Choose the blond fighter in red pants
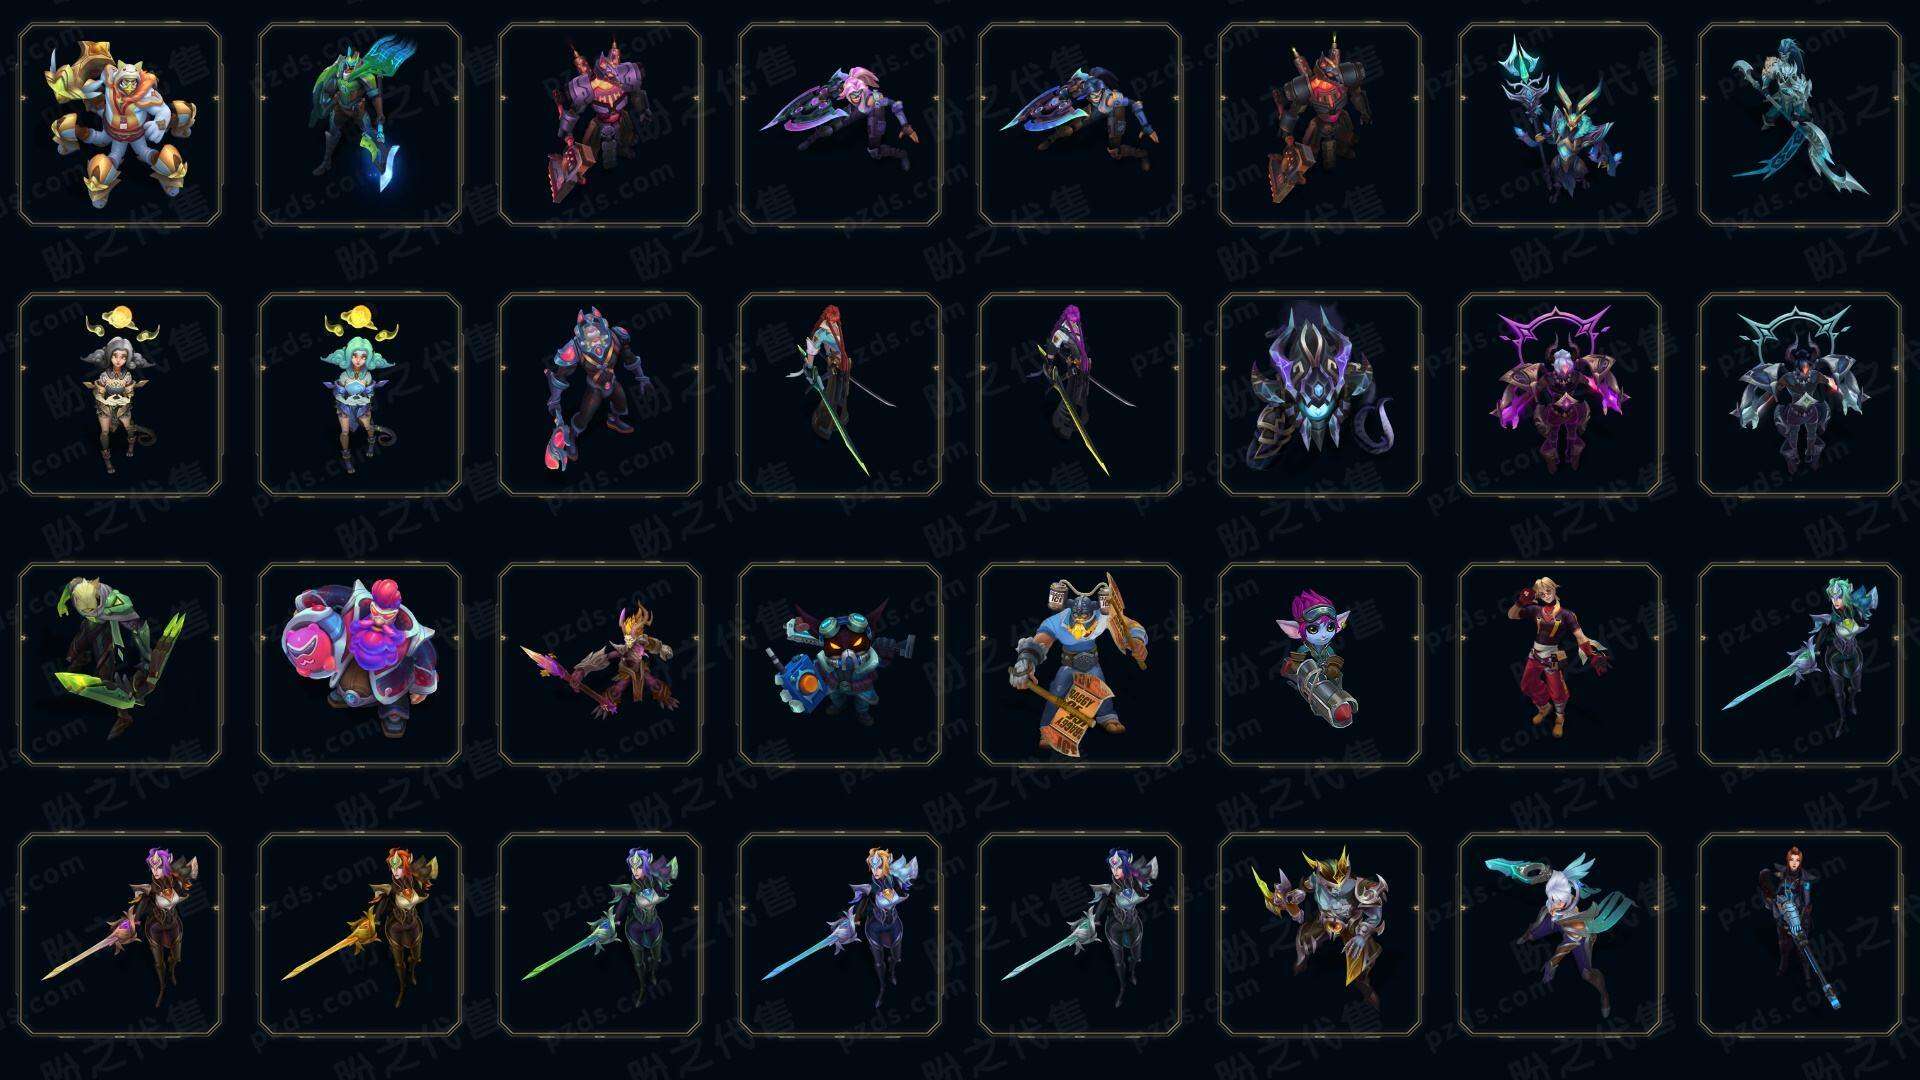Screen dimensions: 1920x1080 coord(1560,664)
